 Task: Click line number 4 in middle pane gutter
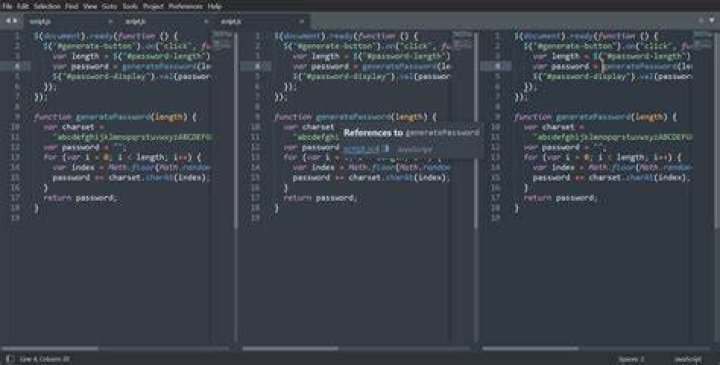(257, 66)
